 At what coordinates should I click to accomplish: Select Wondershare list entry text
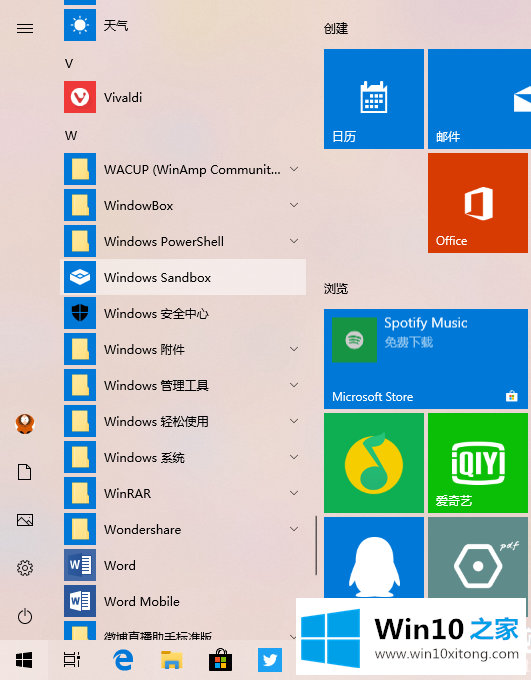[x=142, y=530]
